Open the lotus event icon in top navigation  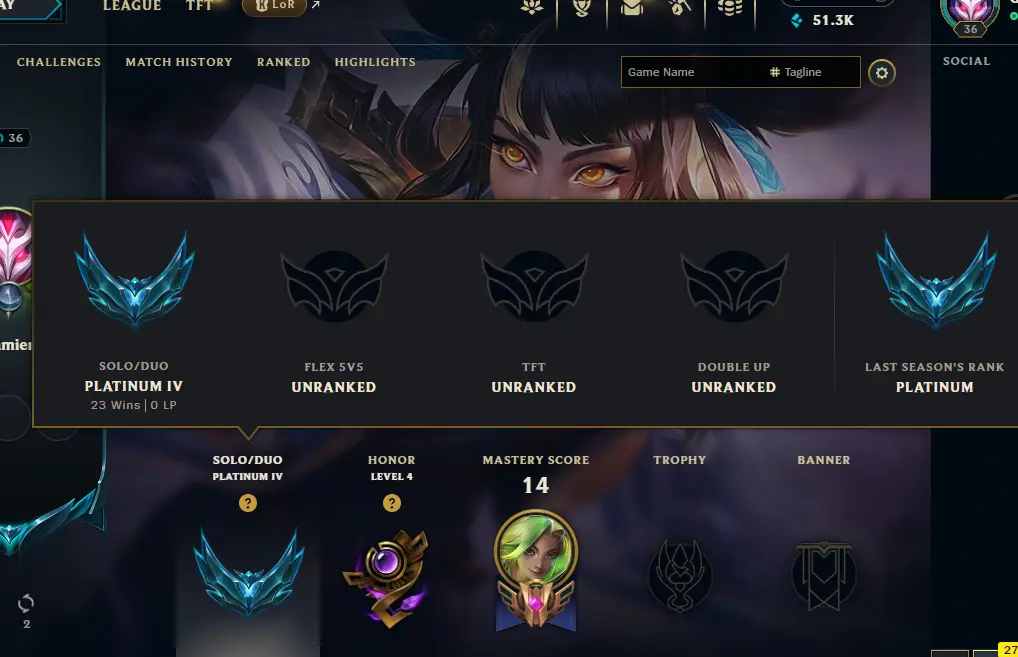coord(532,8)
